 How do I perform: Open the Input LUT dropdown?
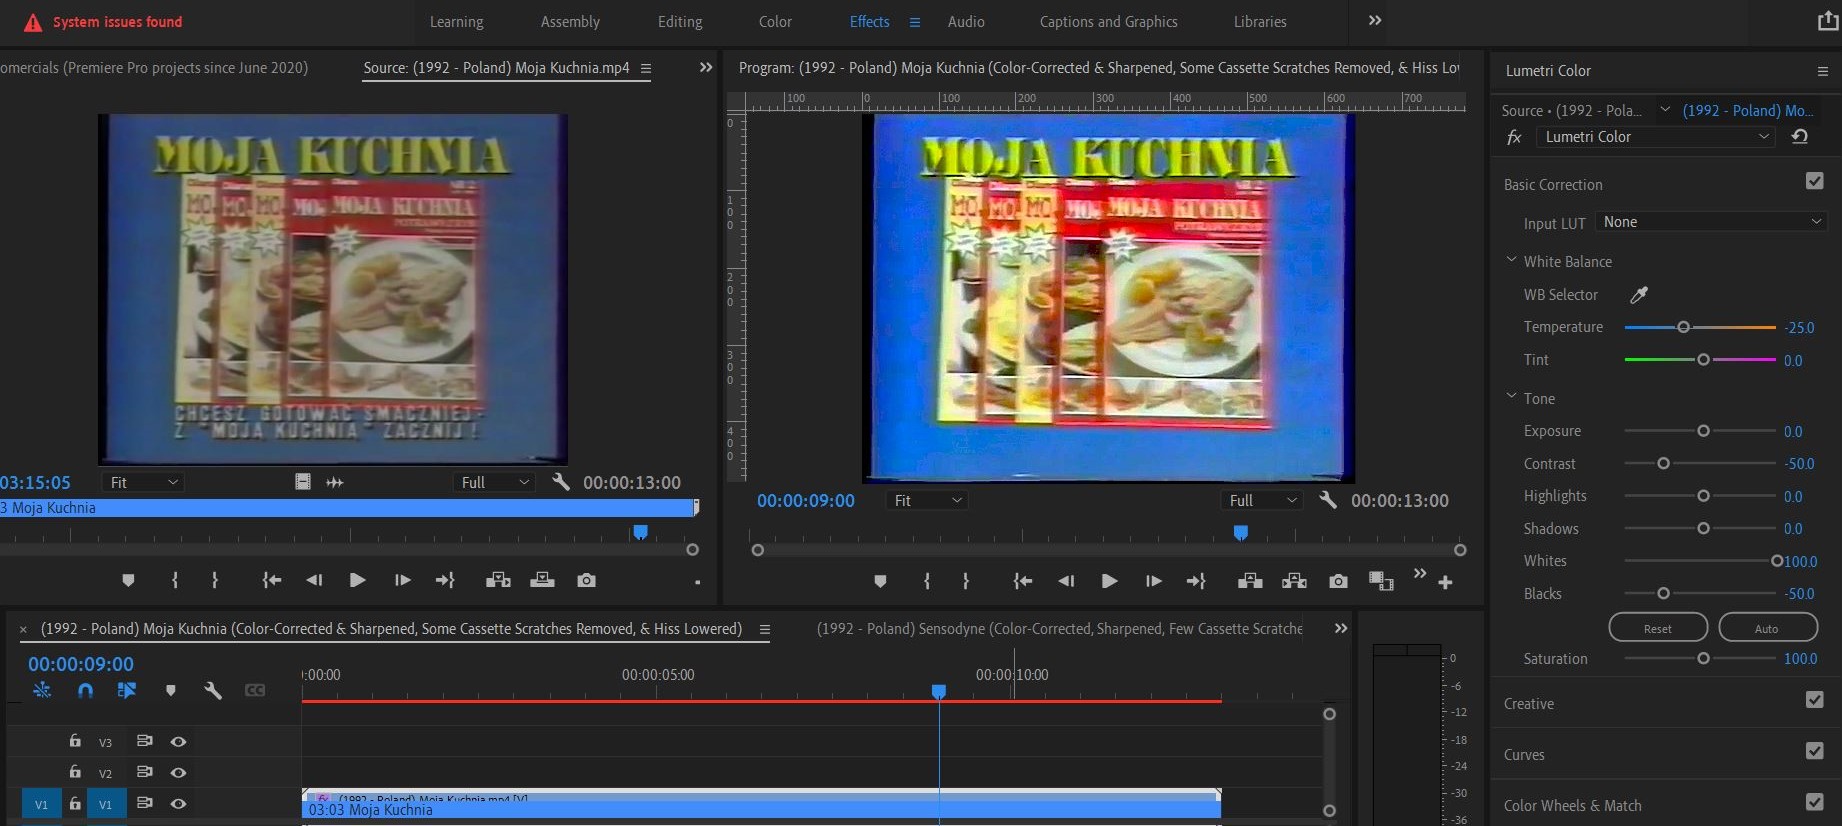pos(1712,222)
